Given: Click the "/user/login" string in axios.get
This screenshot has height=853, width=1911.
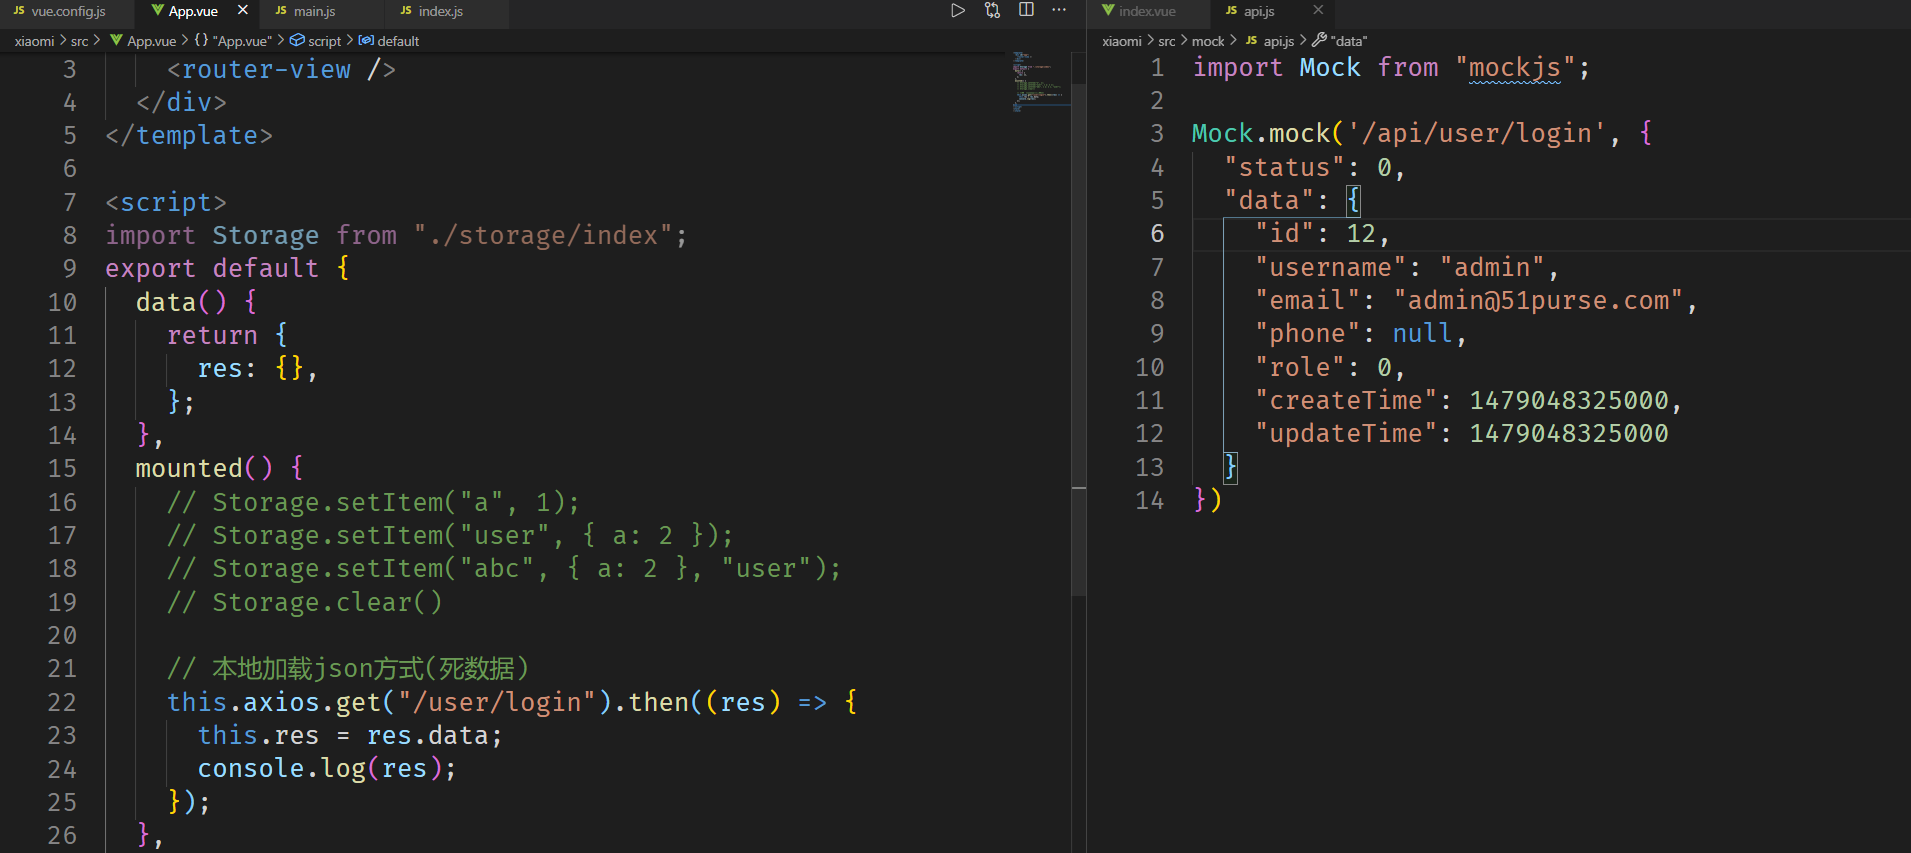Looking at the screenshot, I should tap(497, 702).
